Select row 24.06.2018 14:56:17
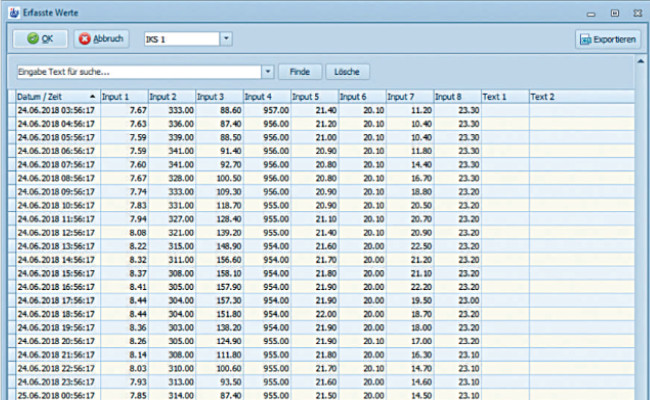This screenshot has height=400, width=650. (321, 260)
